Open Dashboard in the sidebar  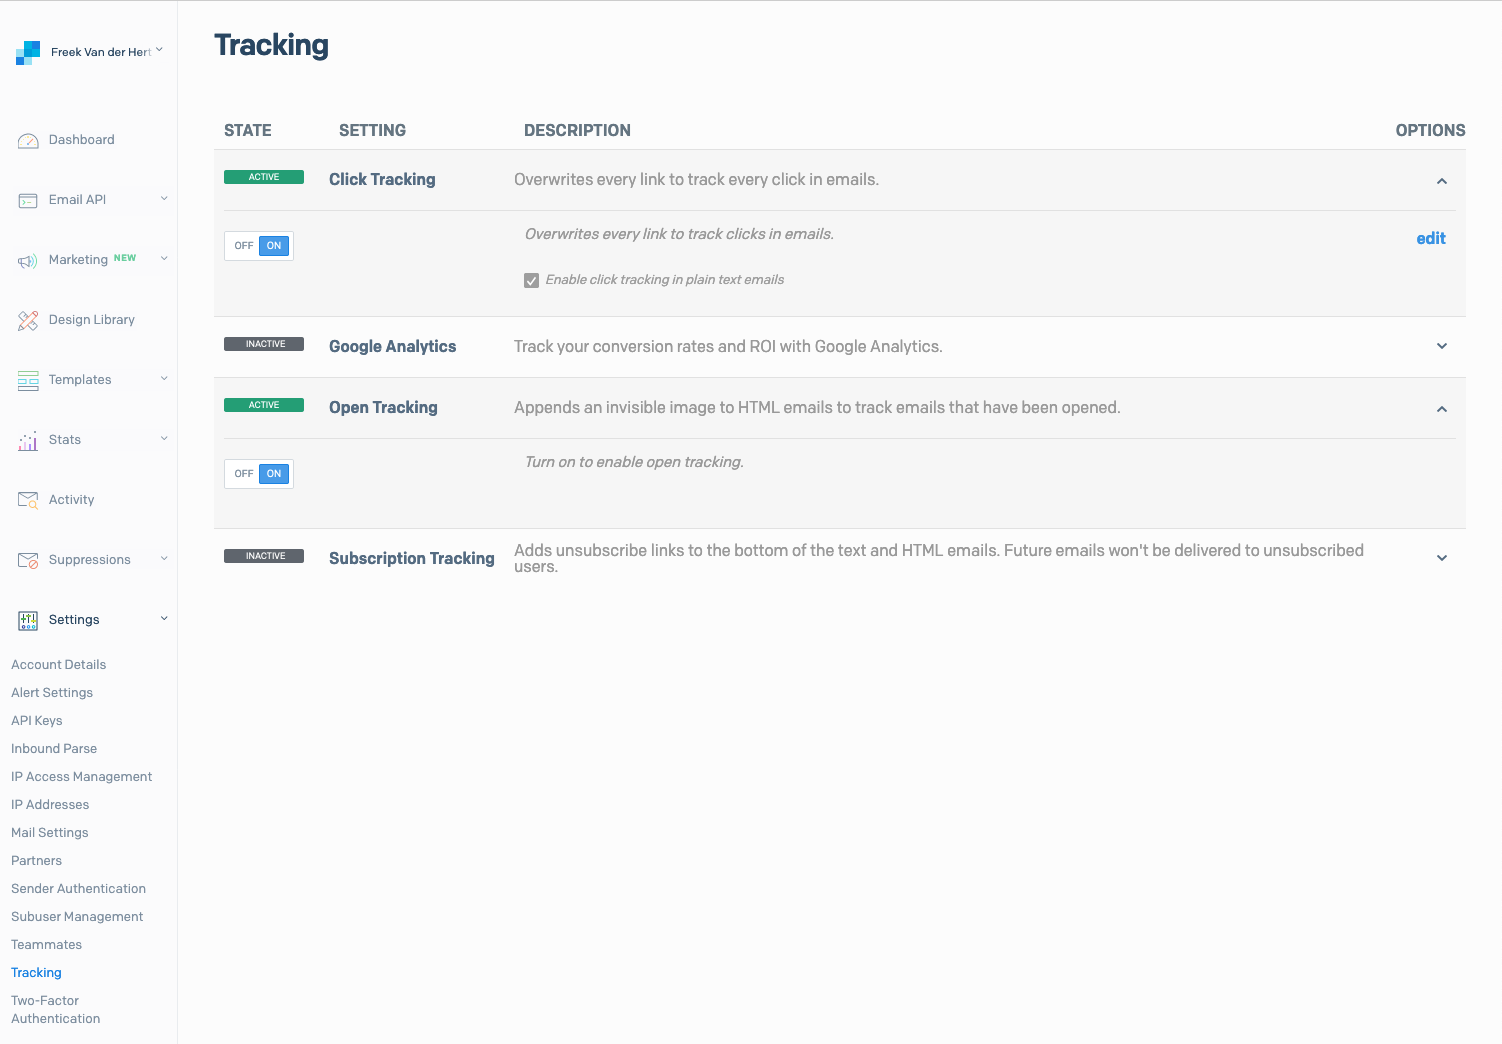point(82,140)
